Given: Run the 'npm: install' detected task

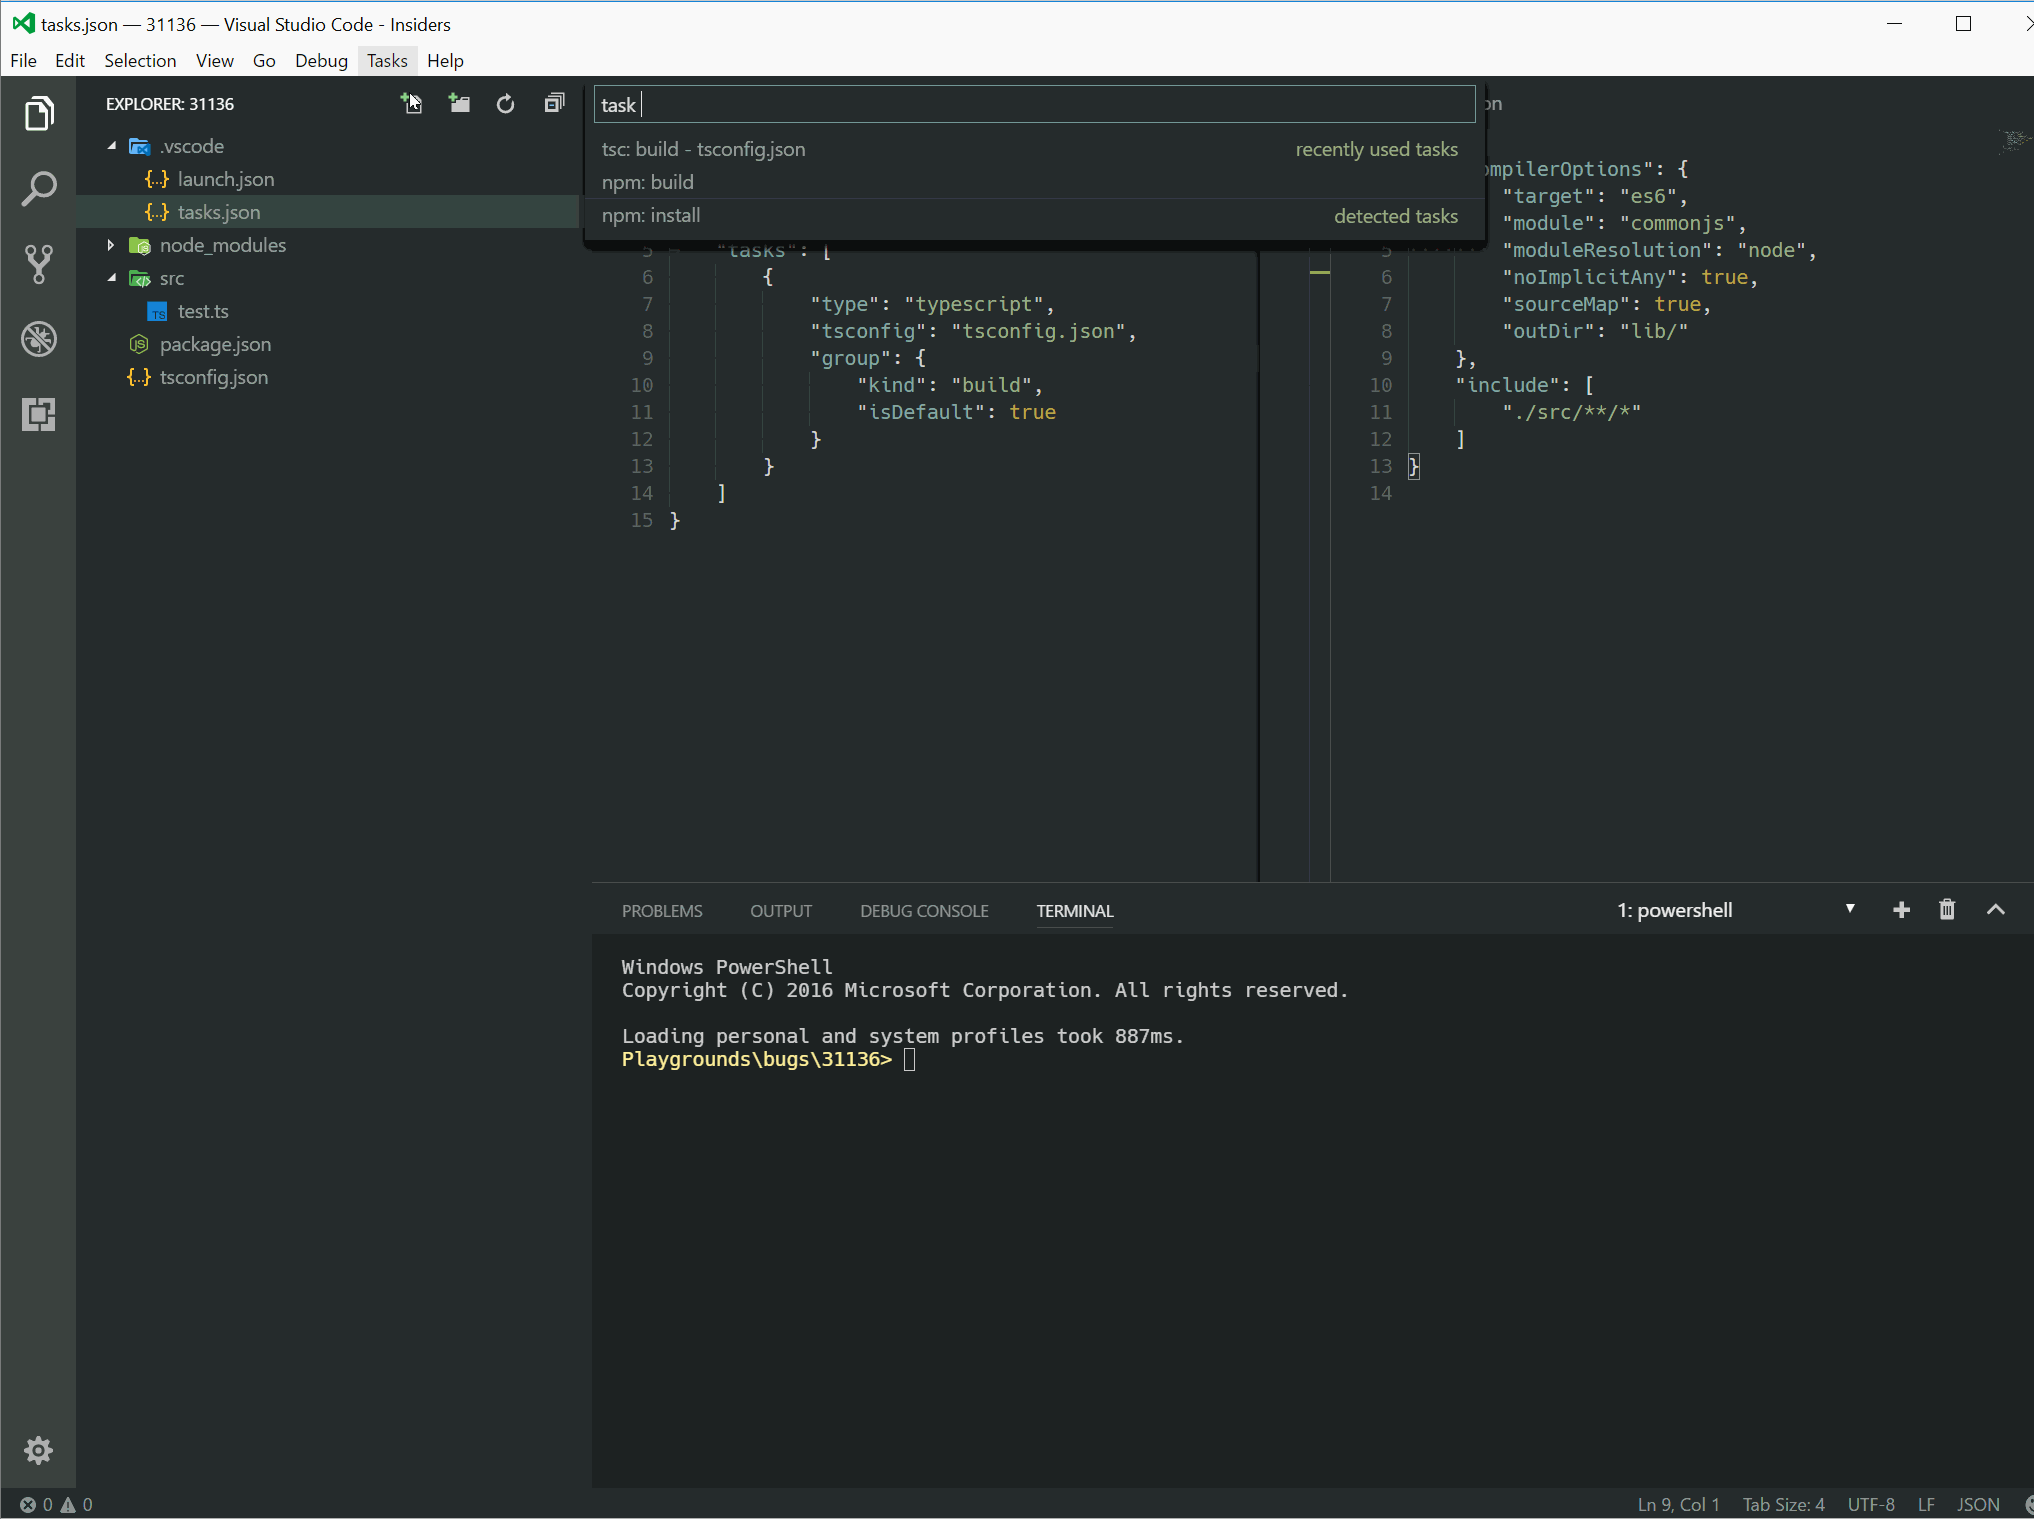Looking at the screenshot, I should point(1034,215).
